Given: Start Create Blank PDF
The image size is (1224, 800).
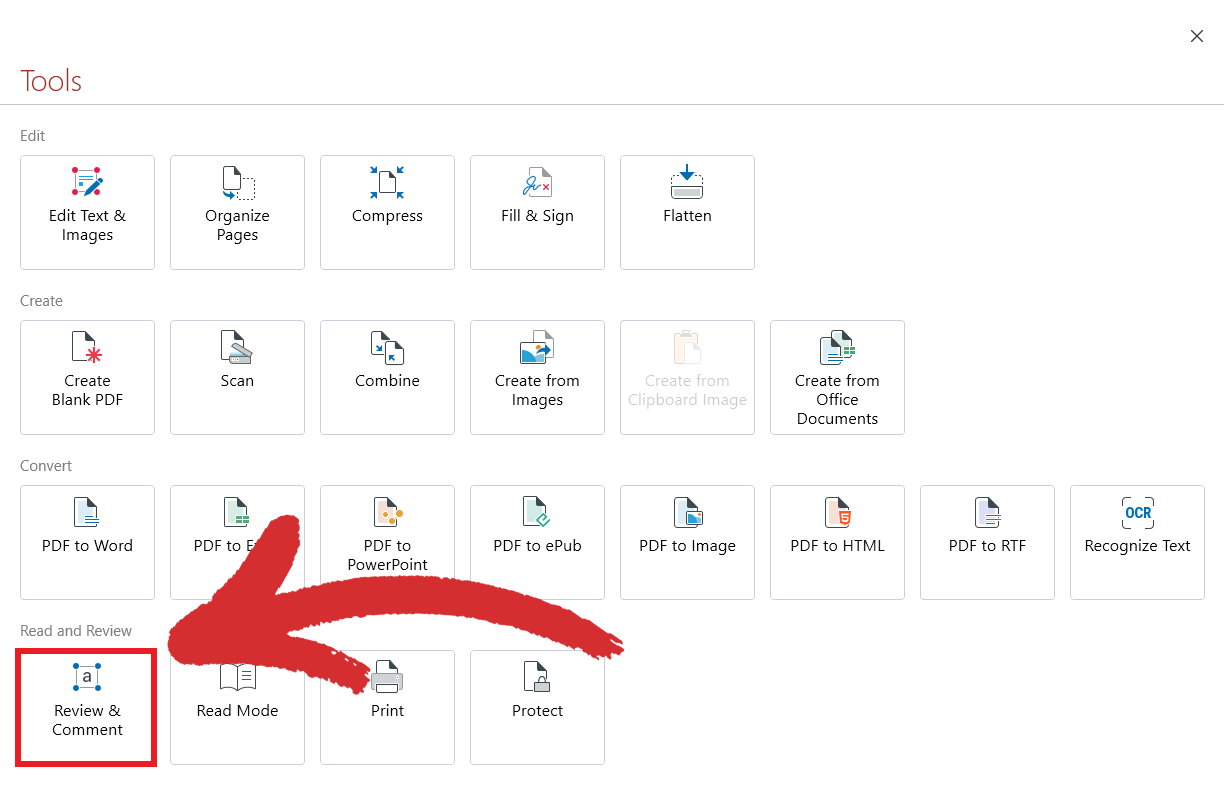Looking at the screenshot, I should click(87, 377).
